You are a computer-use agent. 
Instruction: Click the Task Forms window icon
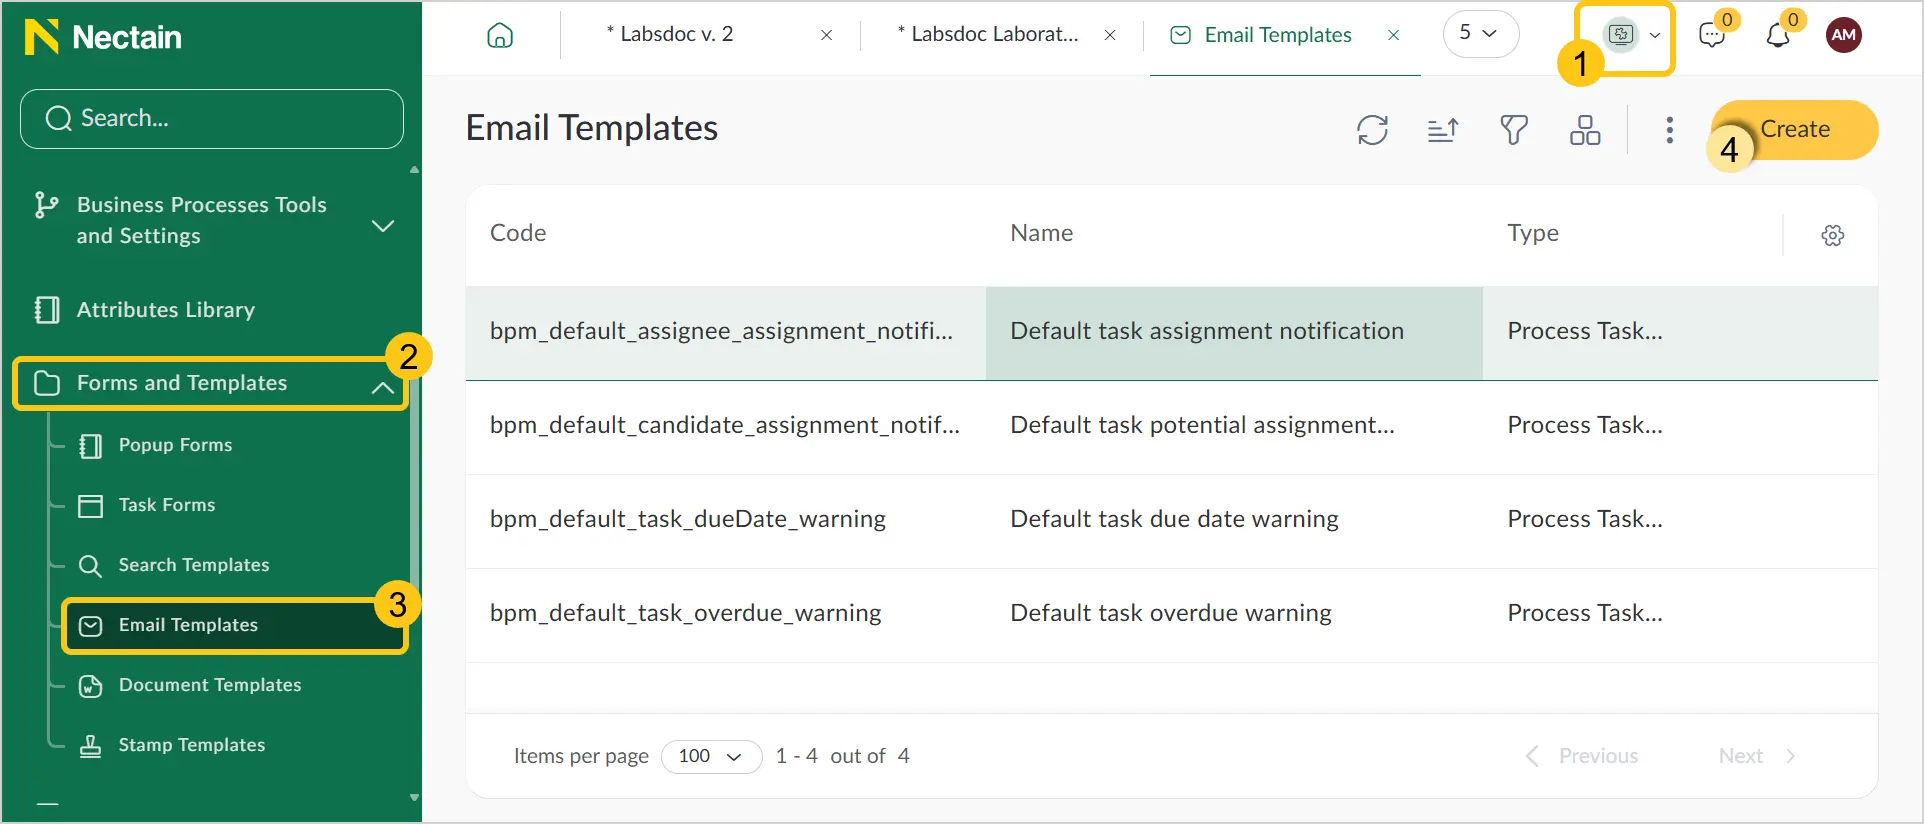tap(90, 505)
